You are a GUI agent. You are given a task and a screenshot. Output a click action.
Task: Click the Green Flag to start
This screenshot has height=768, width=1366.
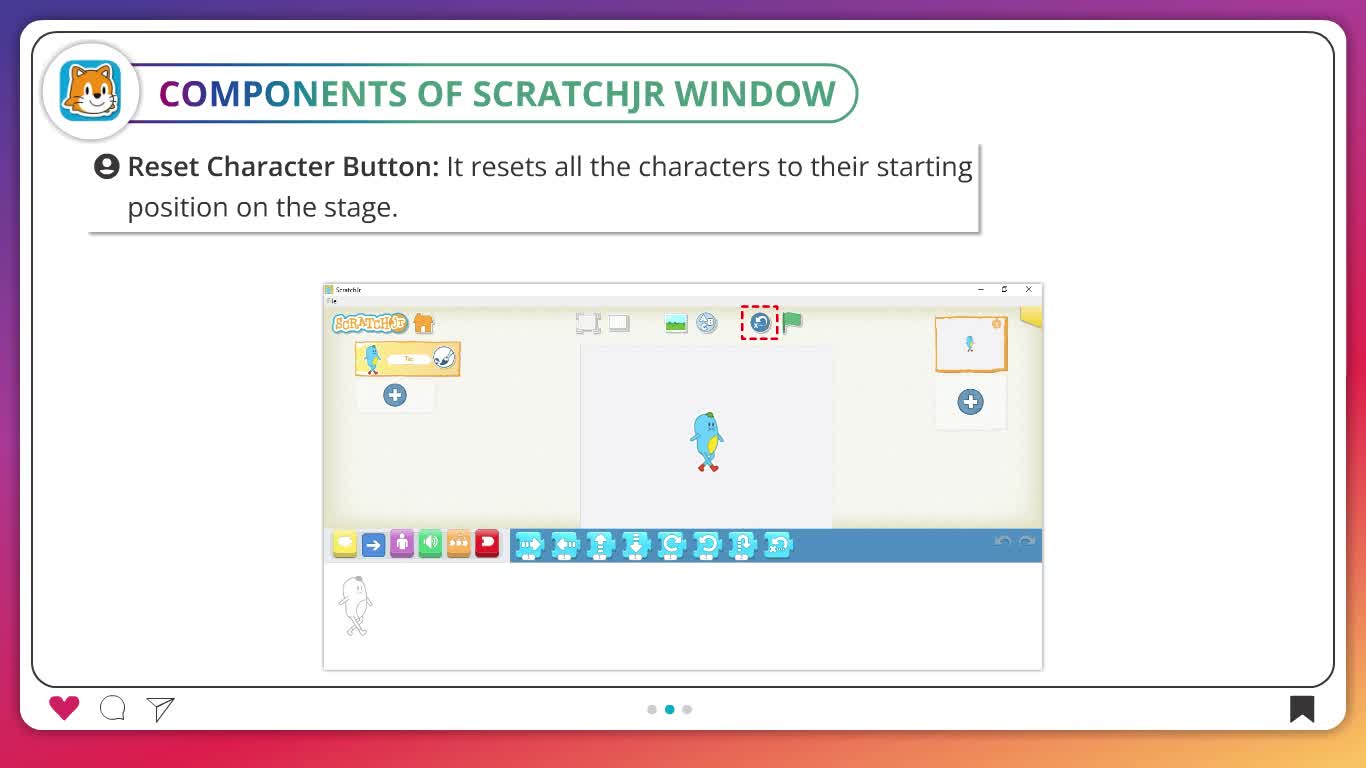tap(792, 322)
